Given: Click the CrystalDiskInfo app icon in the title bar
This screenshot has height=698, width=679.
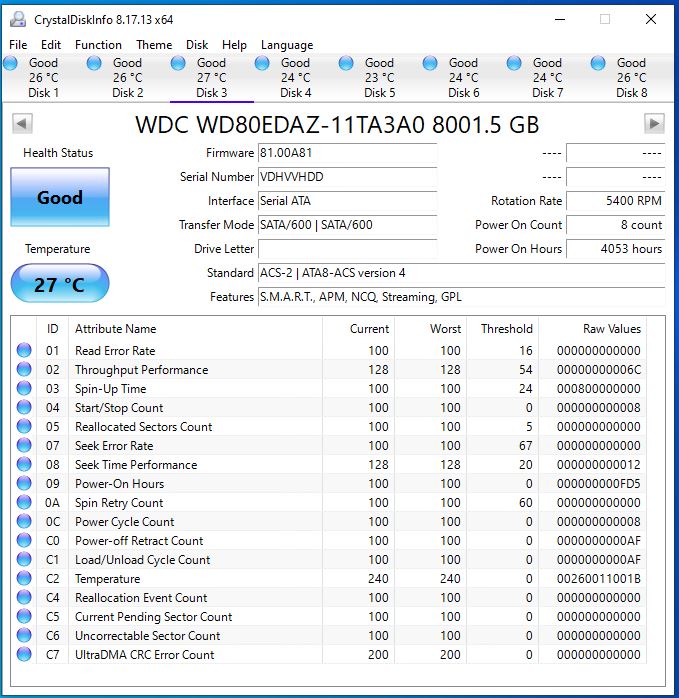Looking at the screenshot, I should [x=18, y=19].
